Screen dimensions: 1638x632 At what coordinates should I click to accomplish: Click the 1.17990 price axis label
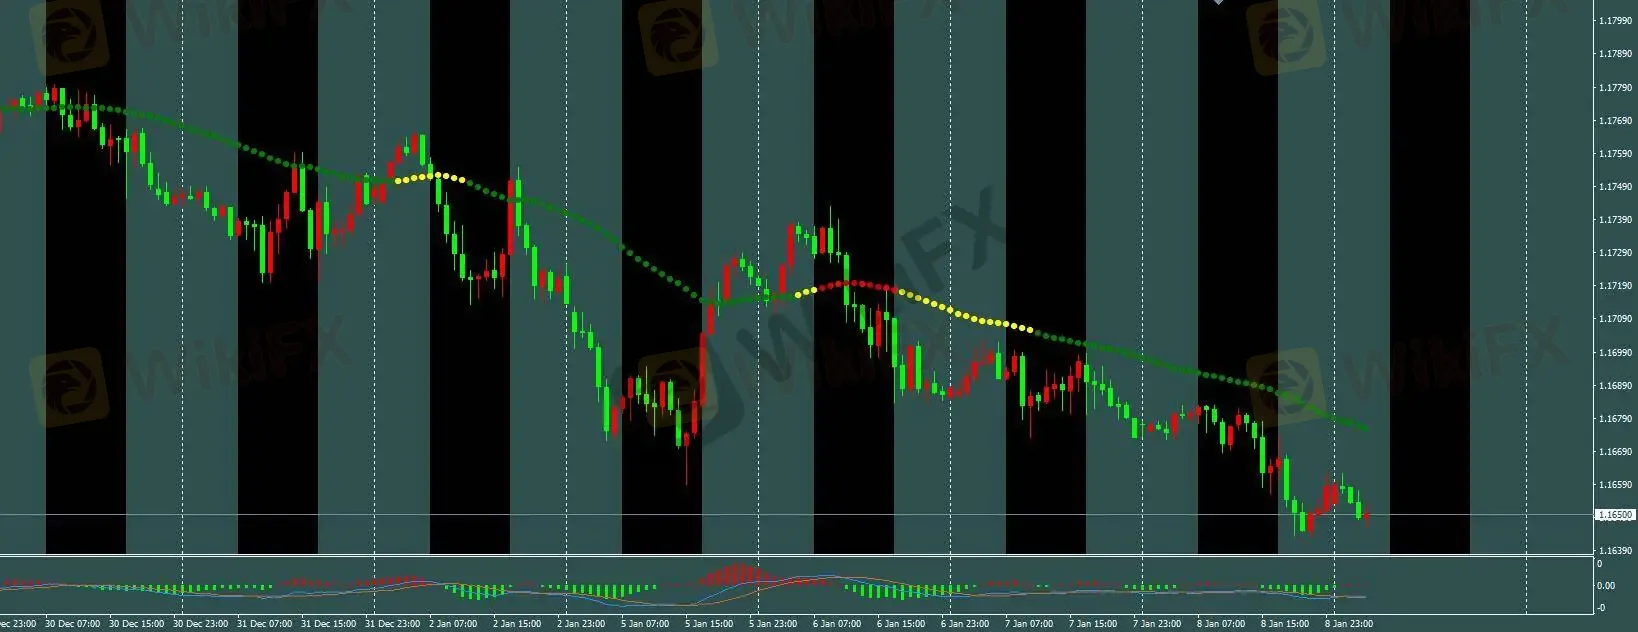(x=1615, y=21)
